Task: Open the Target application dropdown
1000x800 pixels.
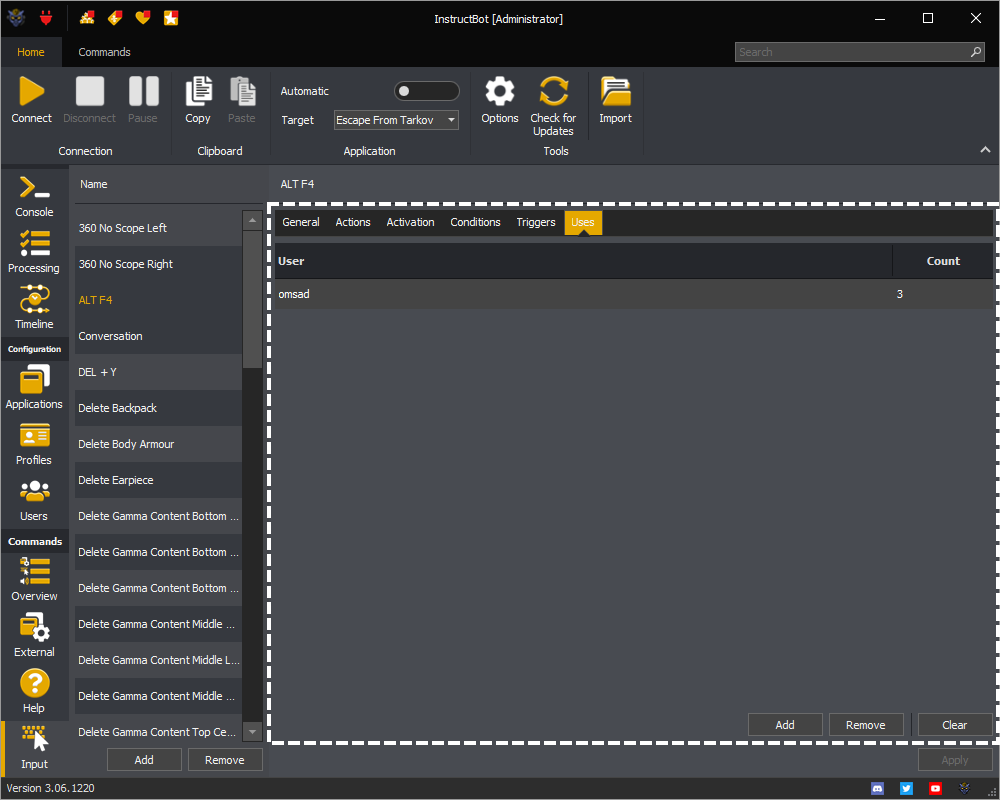Action: [396, 120]
